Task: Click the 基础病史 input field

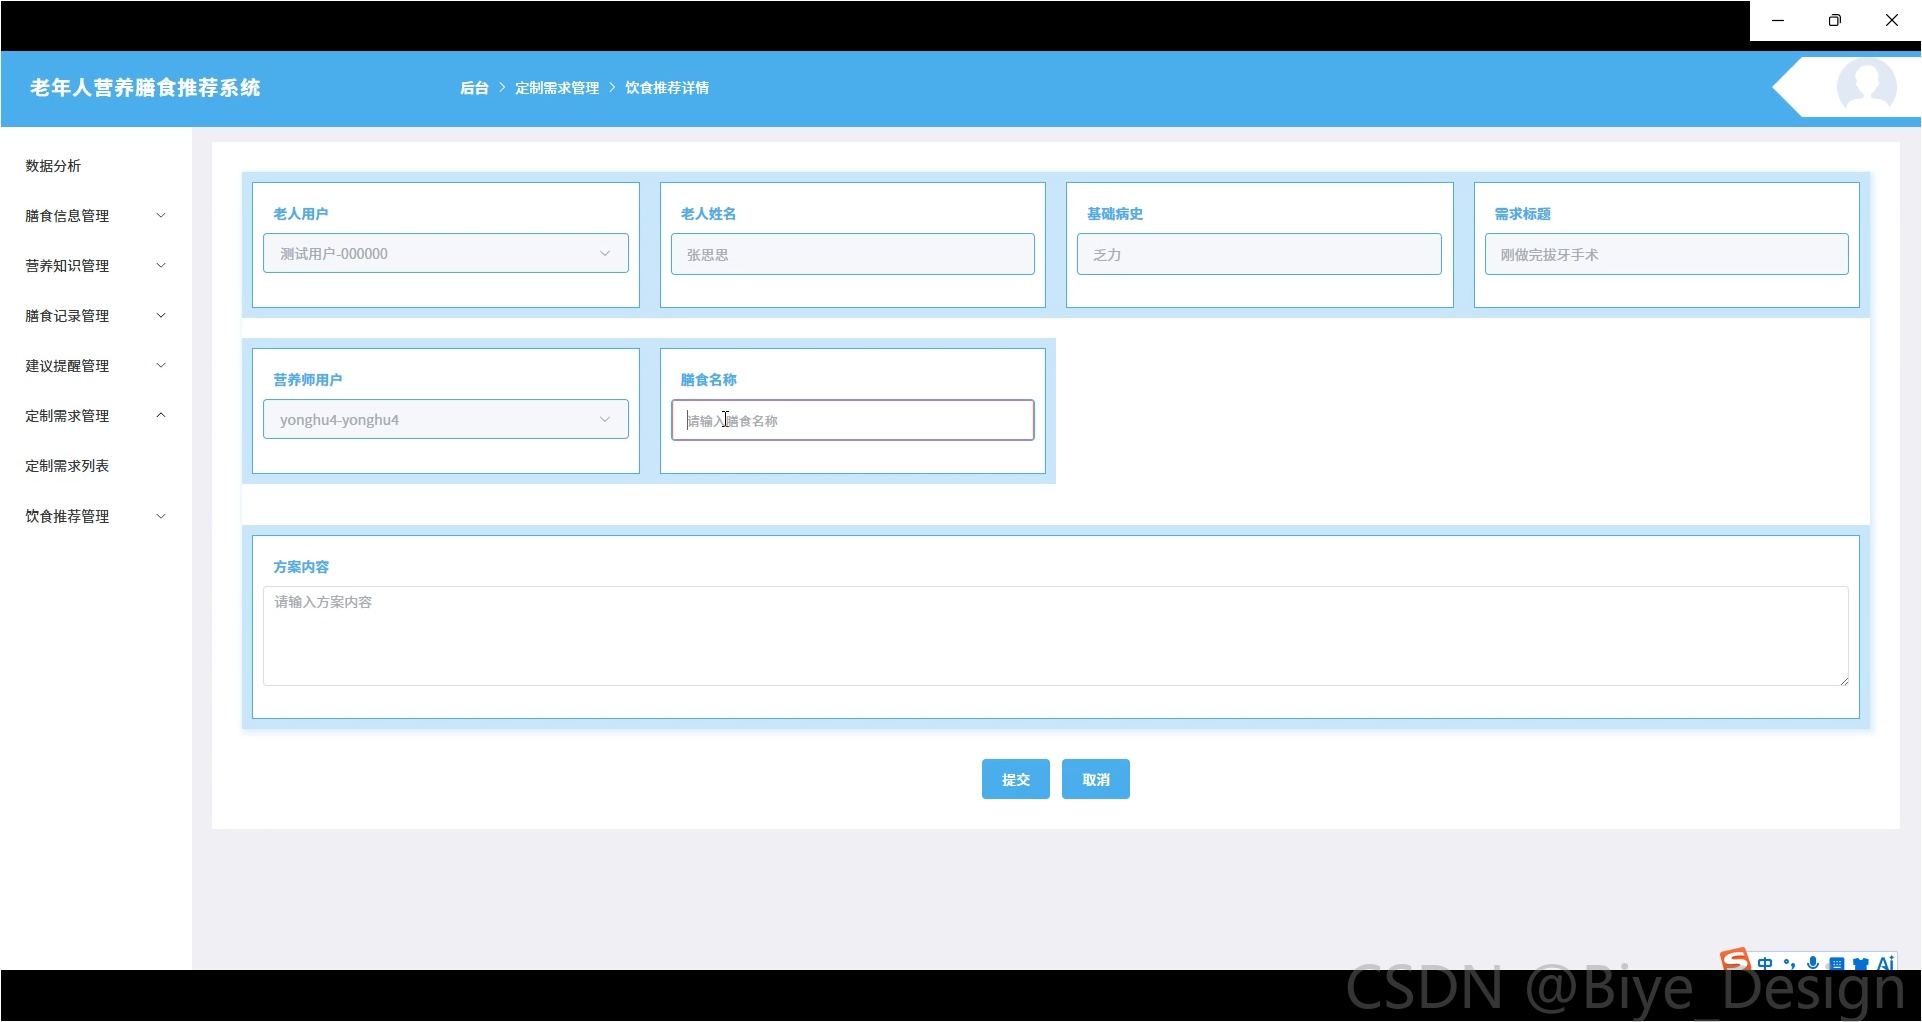Action: click(1260, 254)
